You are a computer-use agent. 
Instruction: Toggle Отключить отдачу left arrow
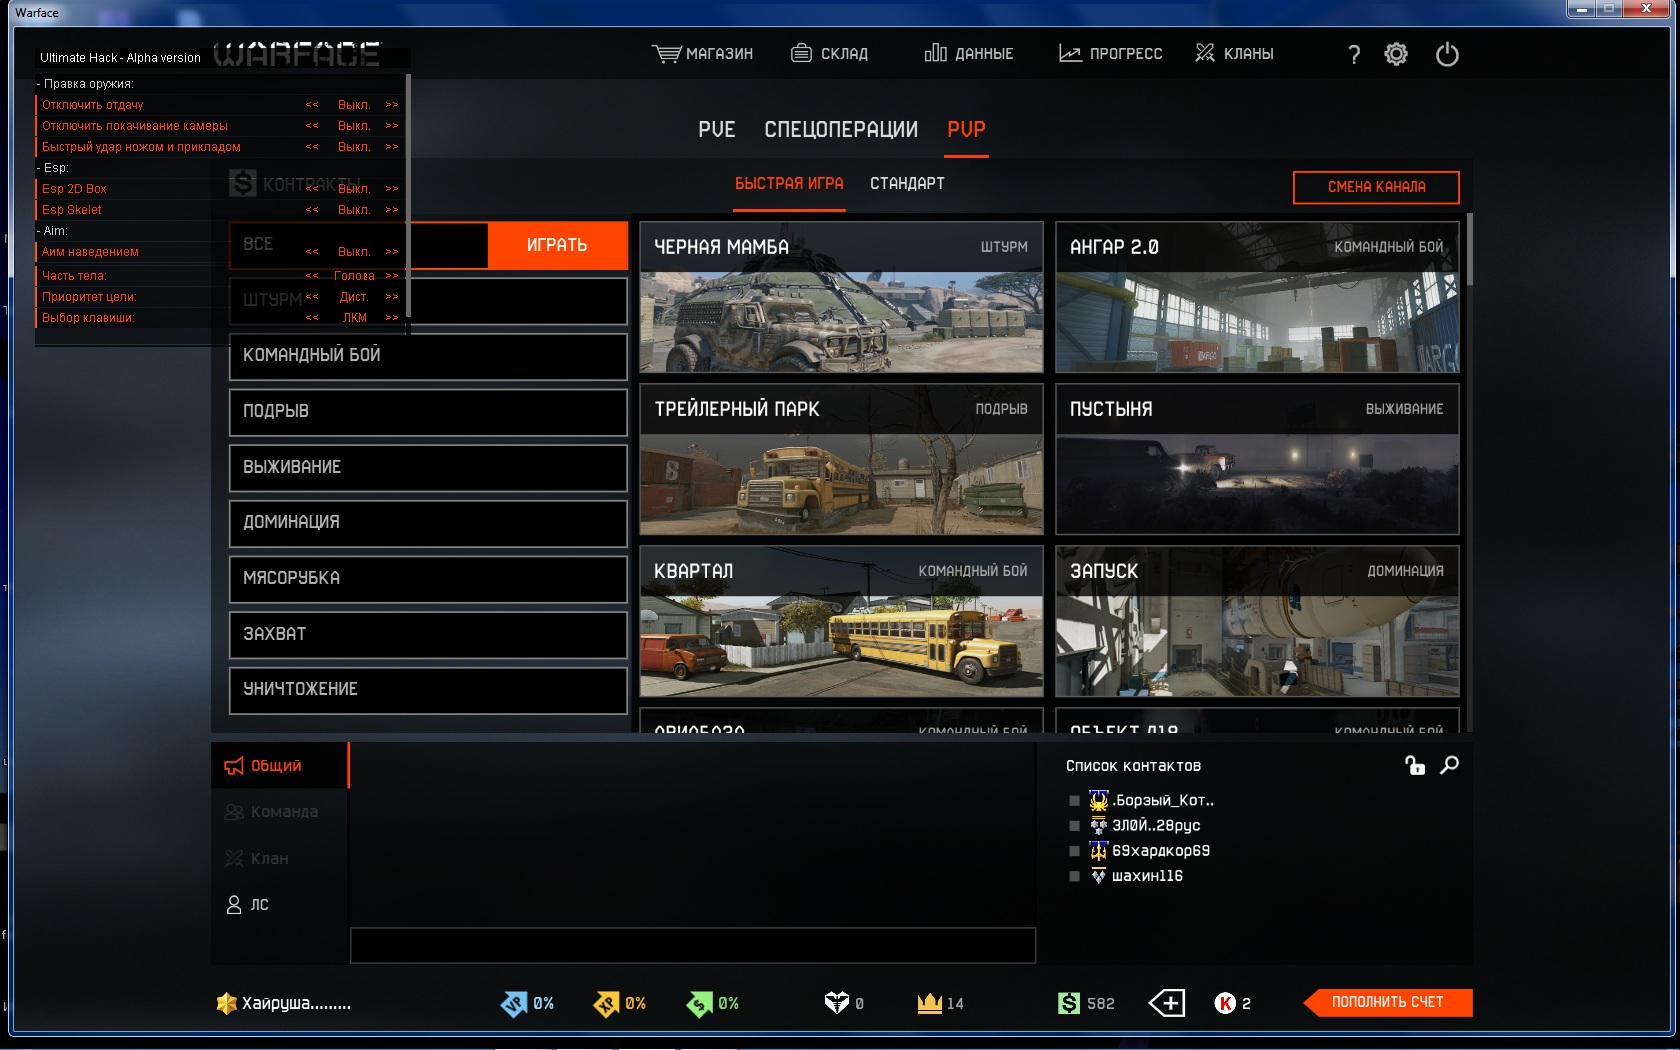click(312, 105)
